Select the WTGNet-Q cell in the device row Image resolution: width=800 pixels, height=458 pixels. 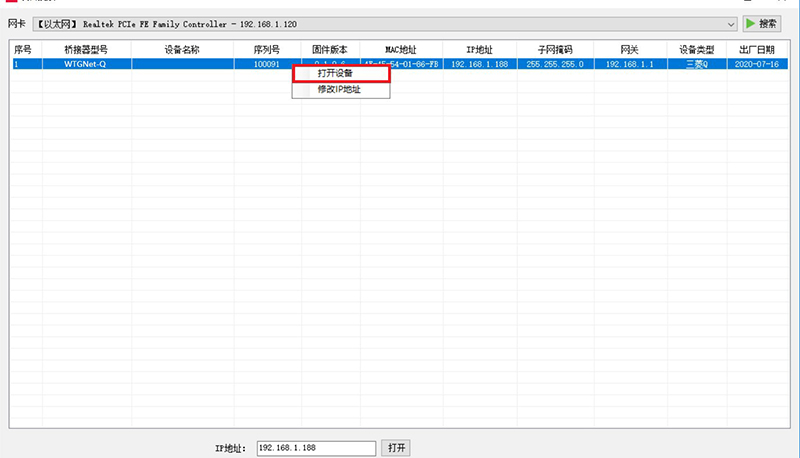tap(86, 64)
